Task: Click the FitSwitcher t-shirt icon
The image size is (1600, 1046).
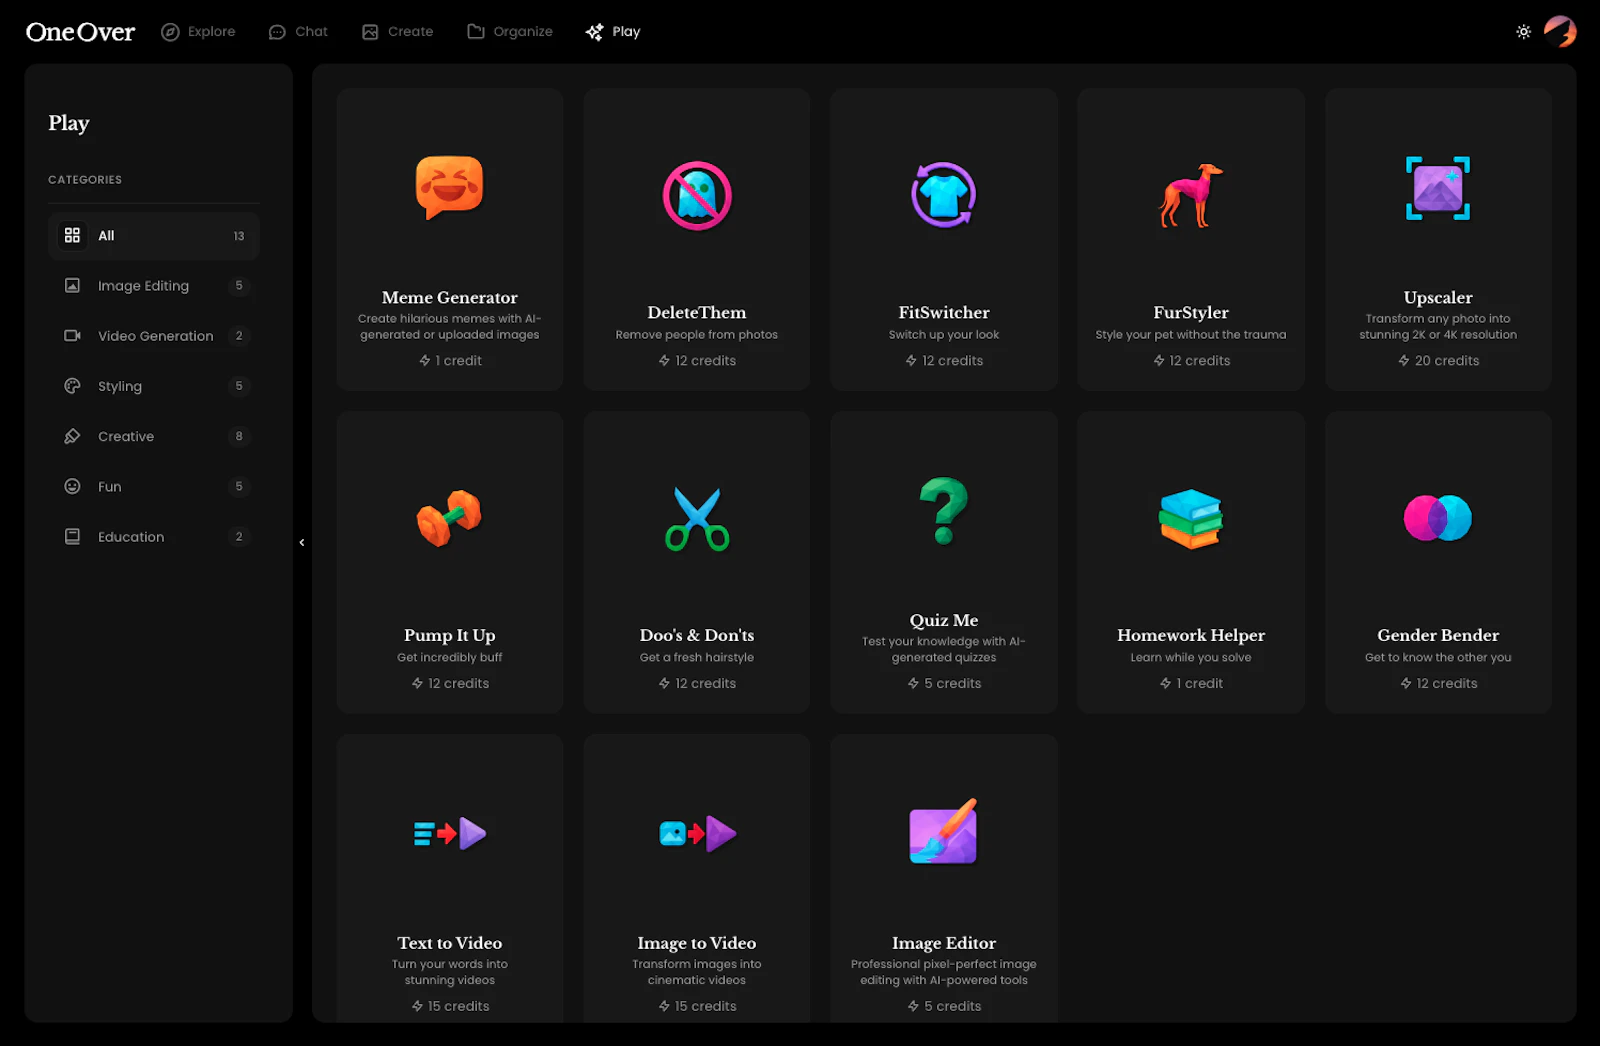Action: coord(943,195)
